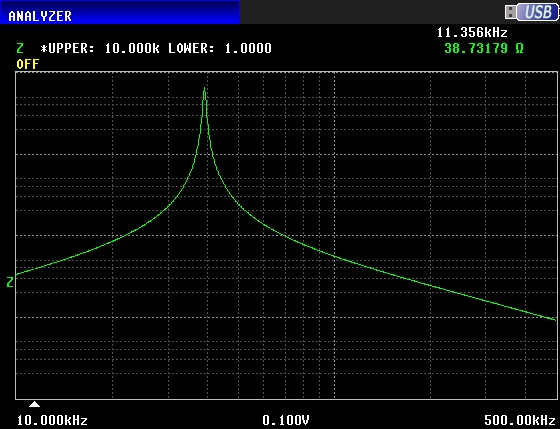This screenshot has width=560, height=429.
Task: Click the trace start near the Z marker
Action: pos(17,274)
